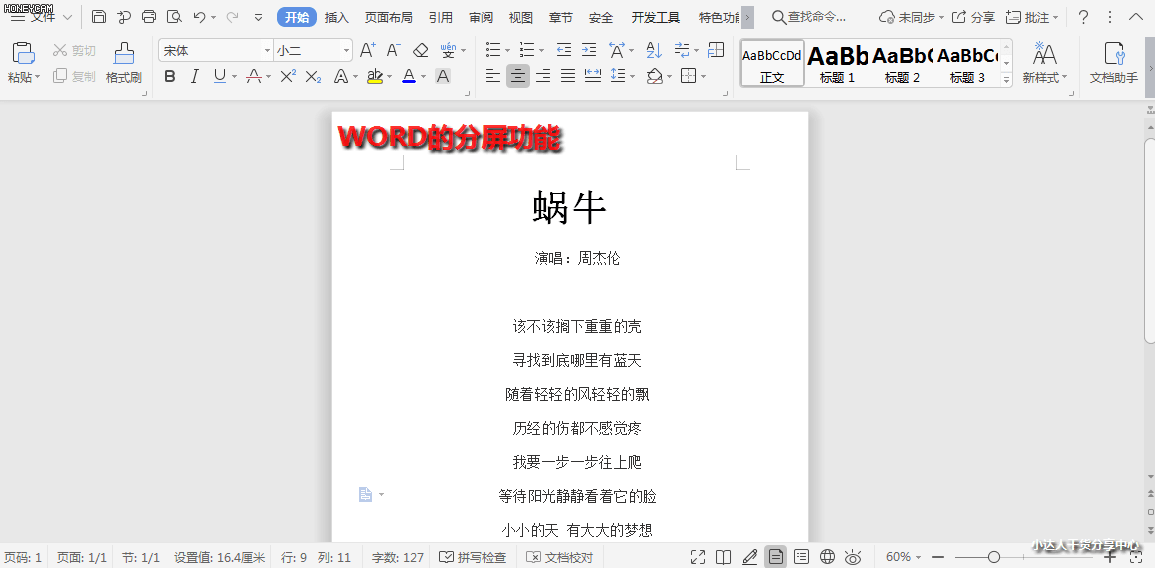Click the 分享 (Share) button

point(973,18)
